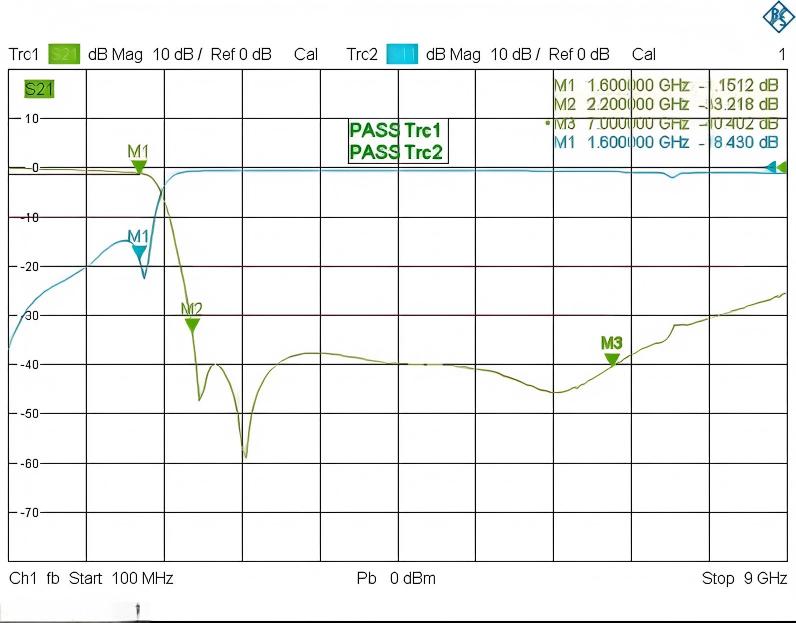Select the M3 7.000000 GHz marker info line
This screenshot has height=623, width=796.
665,124
